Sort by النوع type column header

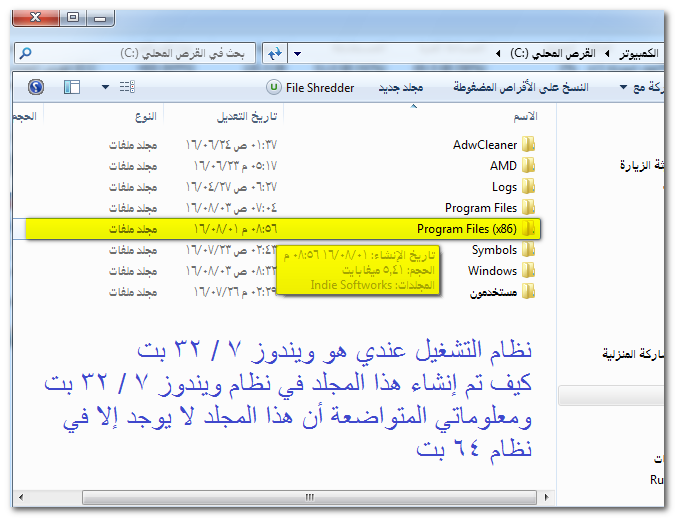tap(145, 117)
